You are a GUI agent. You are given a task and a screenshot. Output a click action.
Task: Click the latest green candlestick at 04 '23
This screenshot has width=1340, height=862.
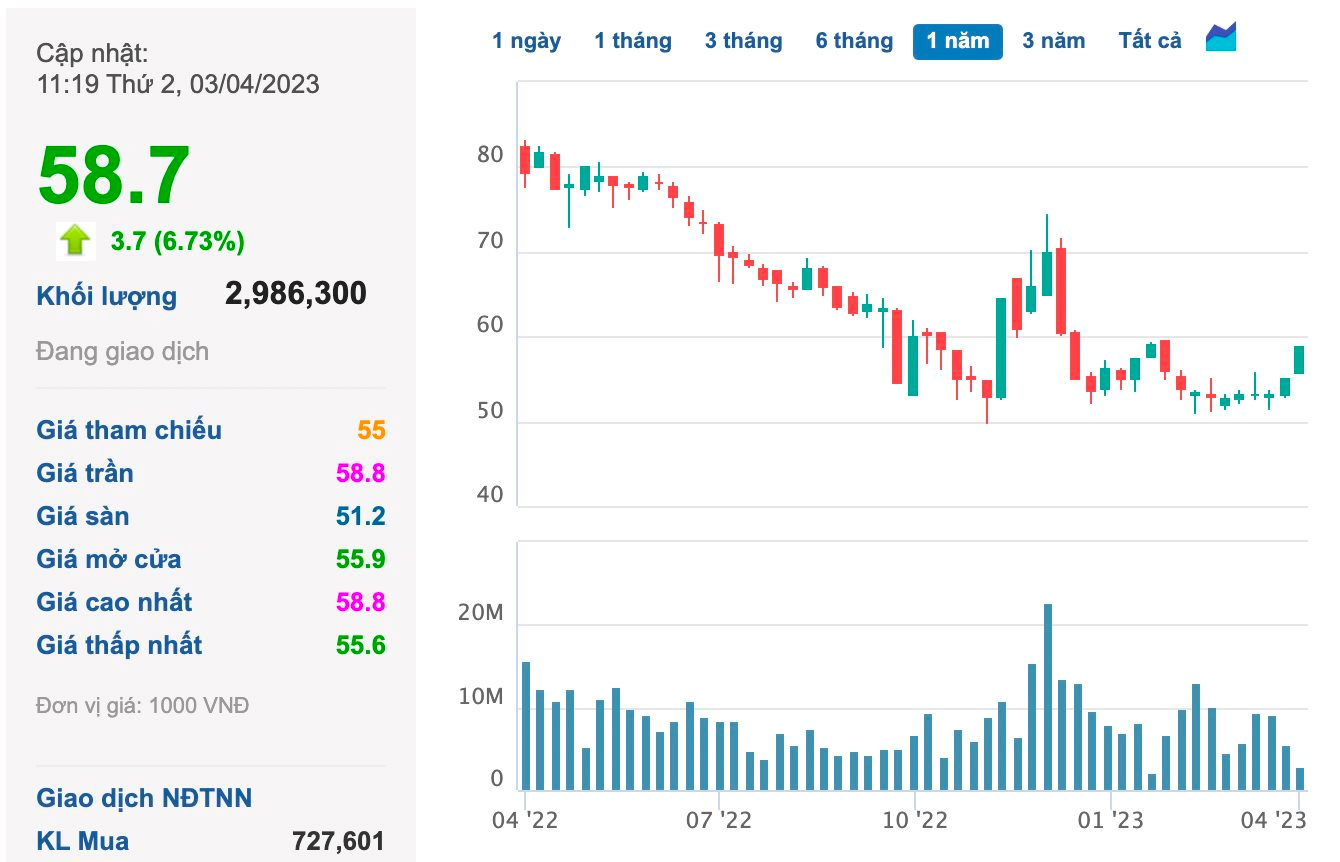[1299, 360]
